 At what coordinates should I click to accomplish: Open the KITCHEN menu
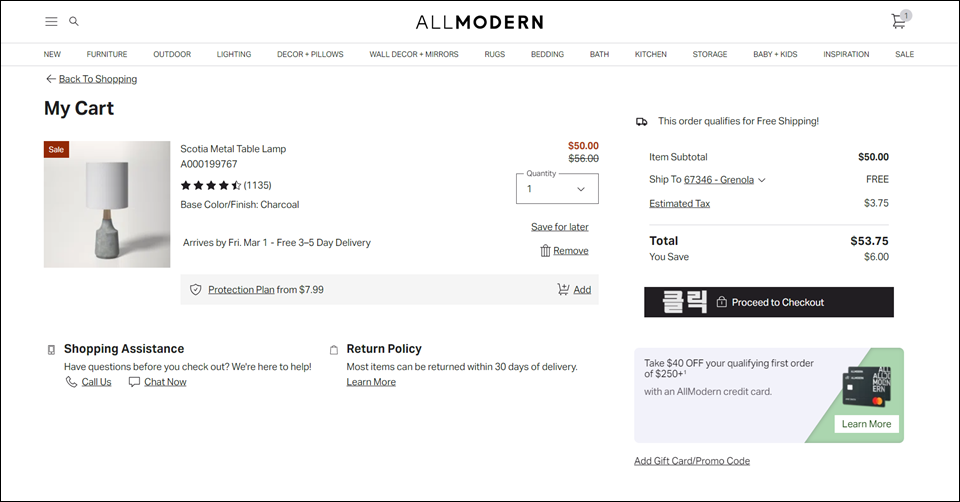click(651, 54)
